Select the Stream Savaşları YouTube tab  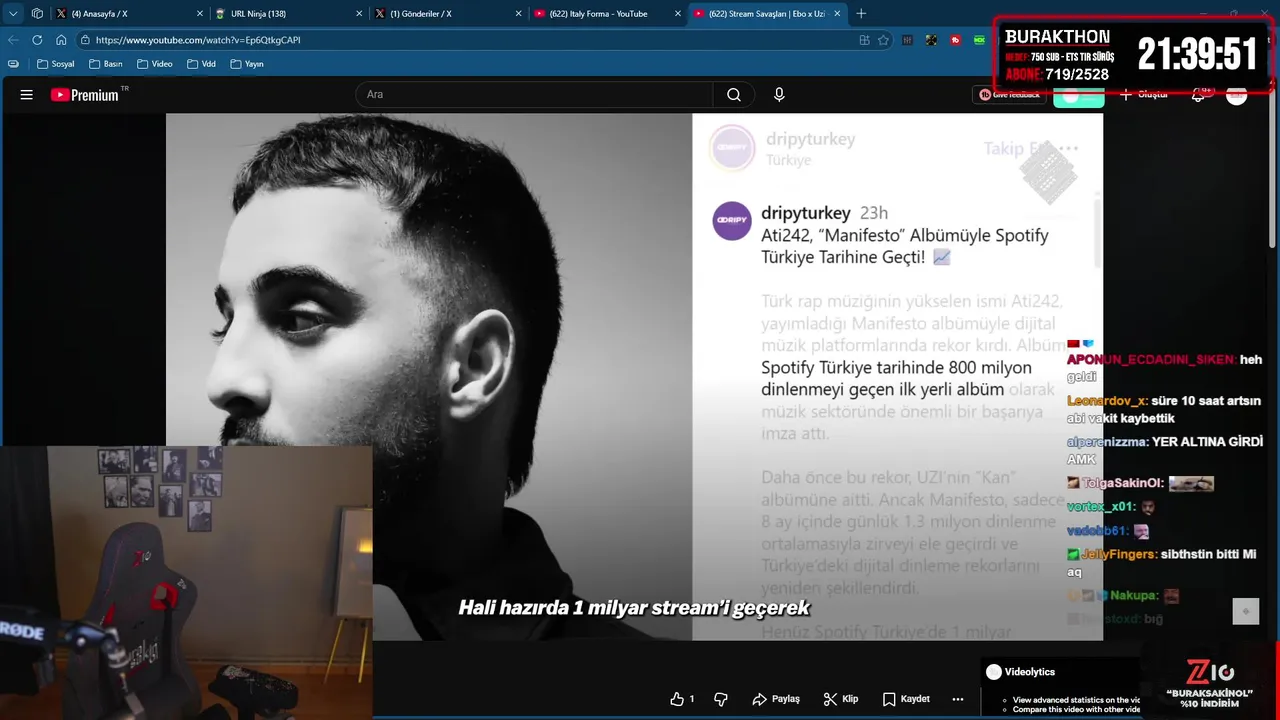coord(768,14)
